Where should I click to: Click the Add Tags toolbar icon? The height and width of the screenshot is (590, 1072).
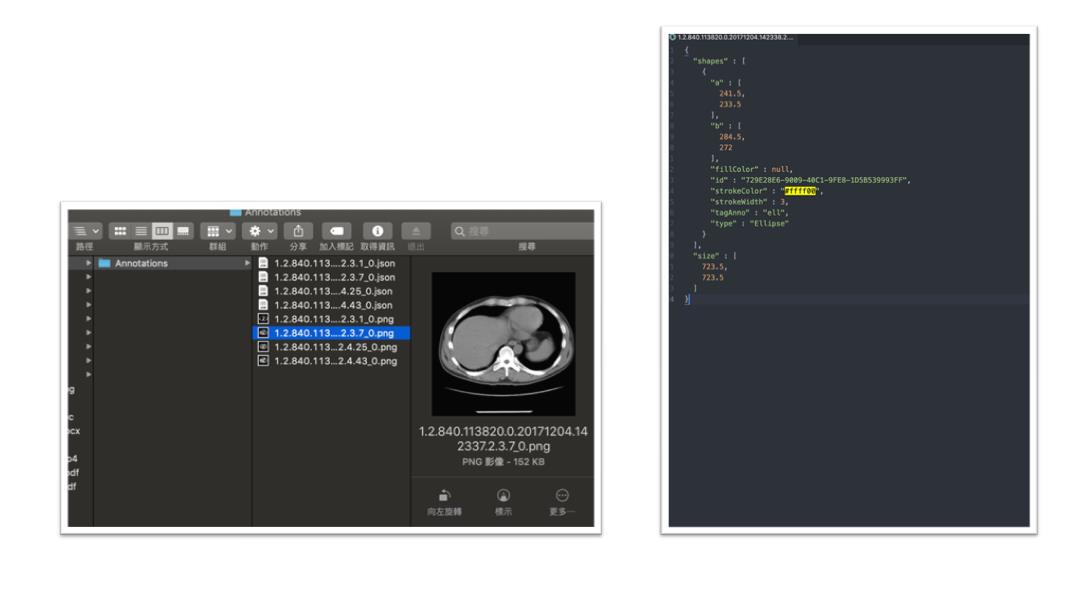[337, 231]
